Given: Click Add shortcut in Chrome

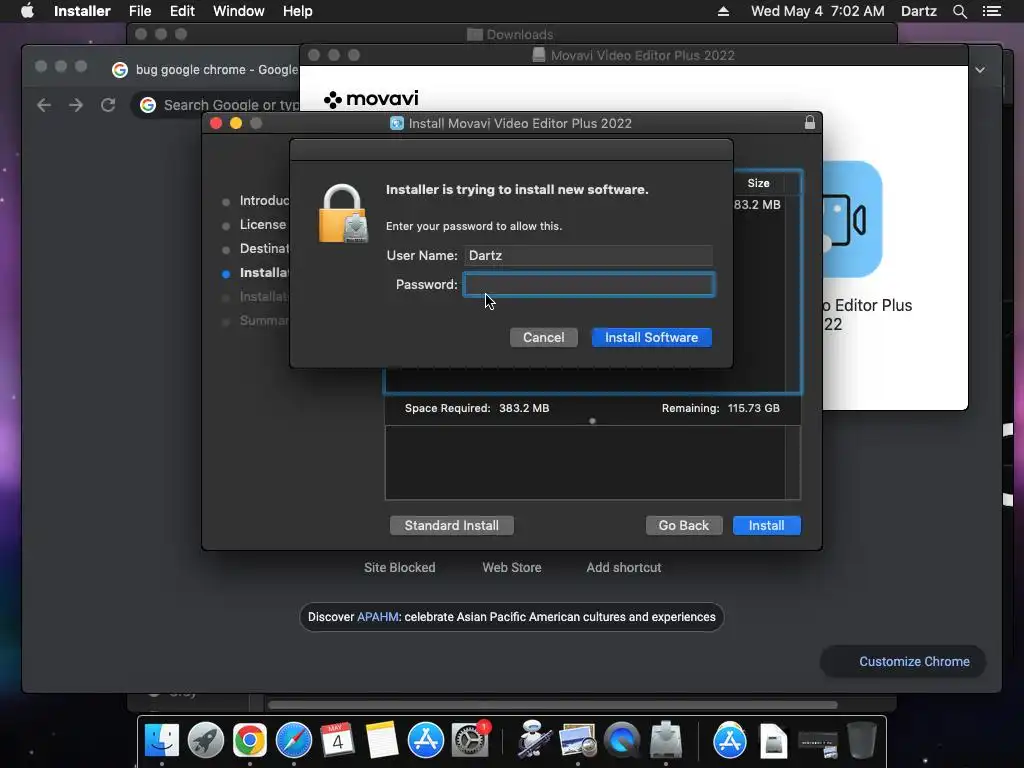Looking at the screenshot, I should pyautogui.click(x=624, y=568).
